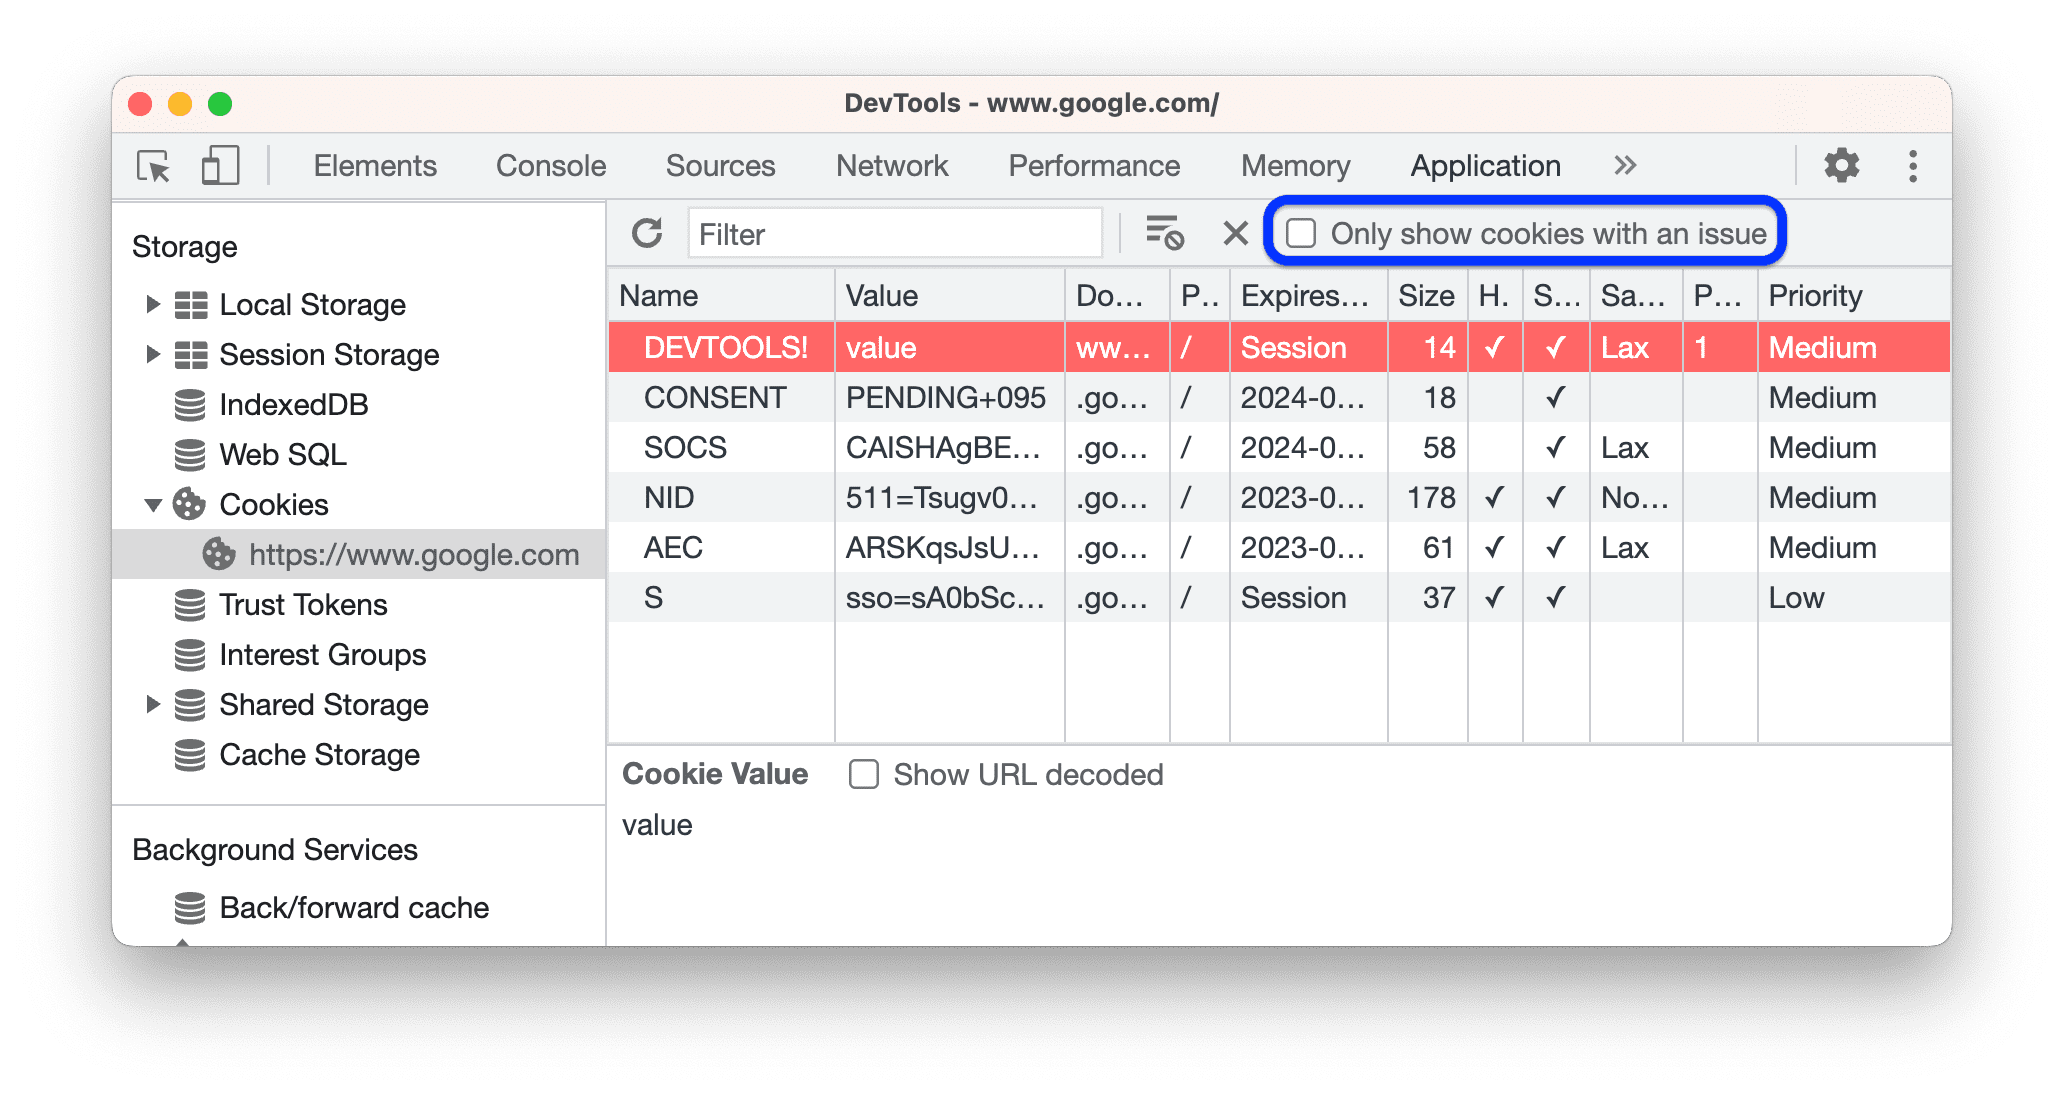Click the device toggle toolbar icon
Viewport: 2064px width, 1094px height.
(220, 164)
